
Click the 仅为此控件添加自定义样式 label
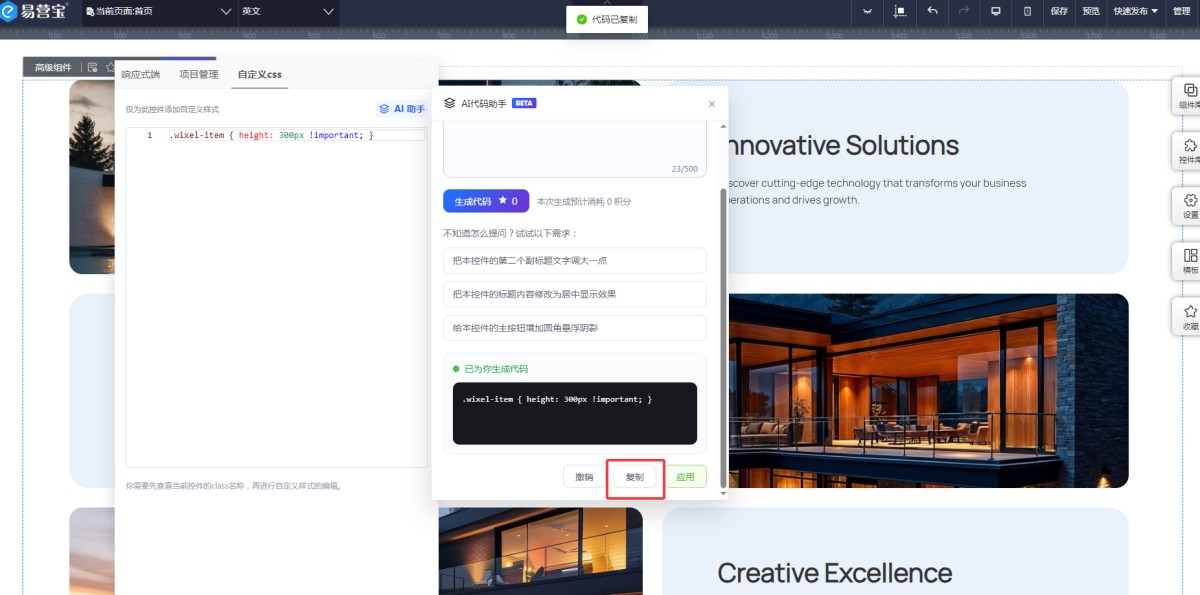point(172,109)
